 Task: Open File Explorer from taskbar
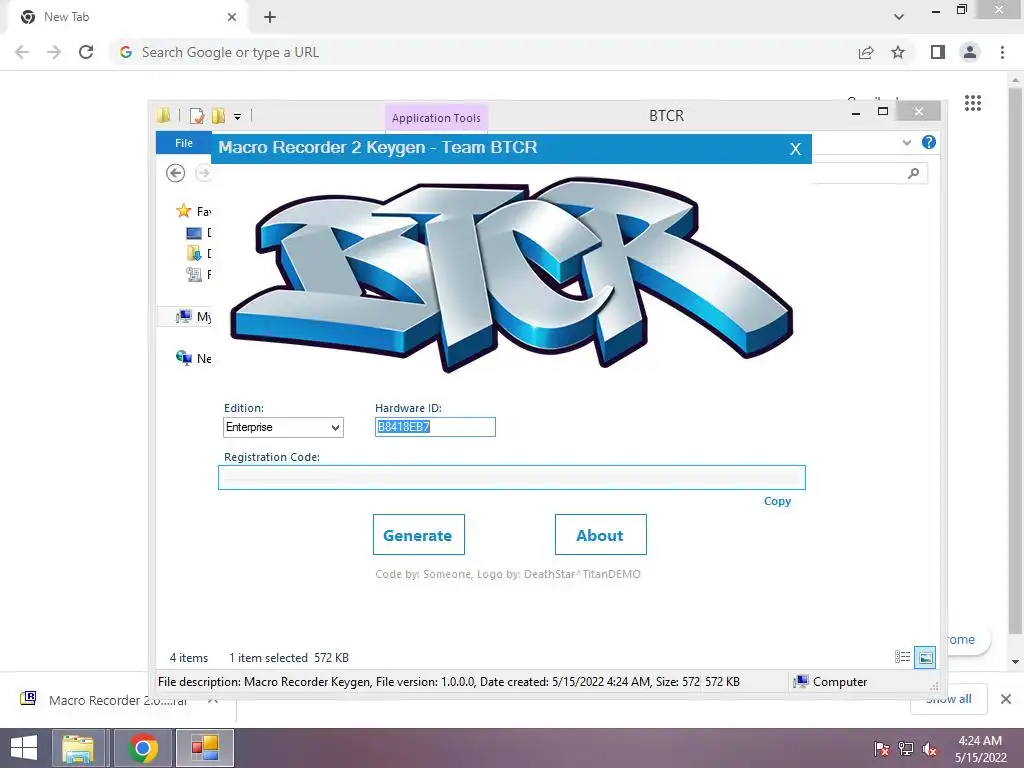(x=78, y=748)
